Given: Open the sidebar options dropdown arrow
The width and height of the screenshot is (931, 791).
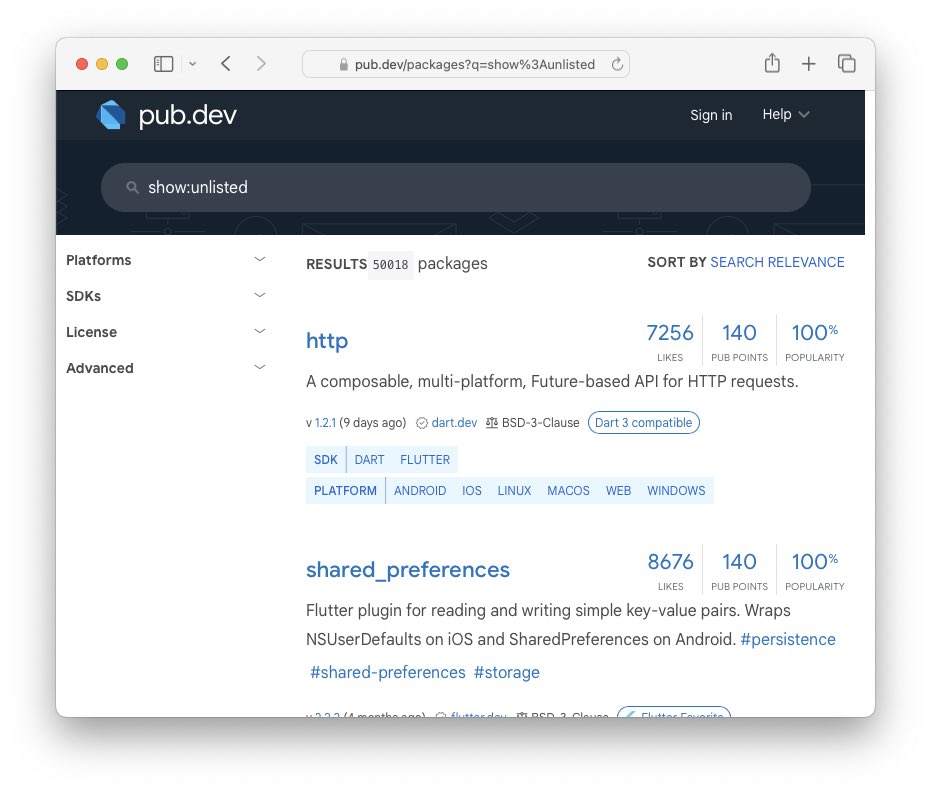Looking at the screenshot, I should [192, 64].
